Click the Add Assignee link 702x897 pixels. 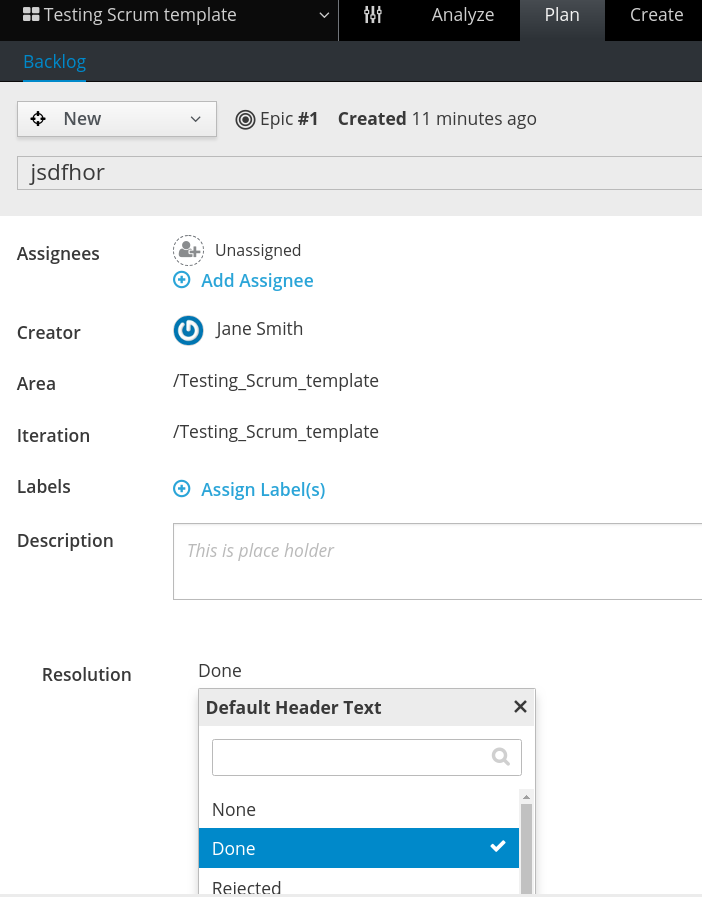tap(257, 281)
